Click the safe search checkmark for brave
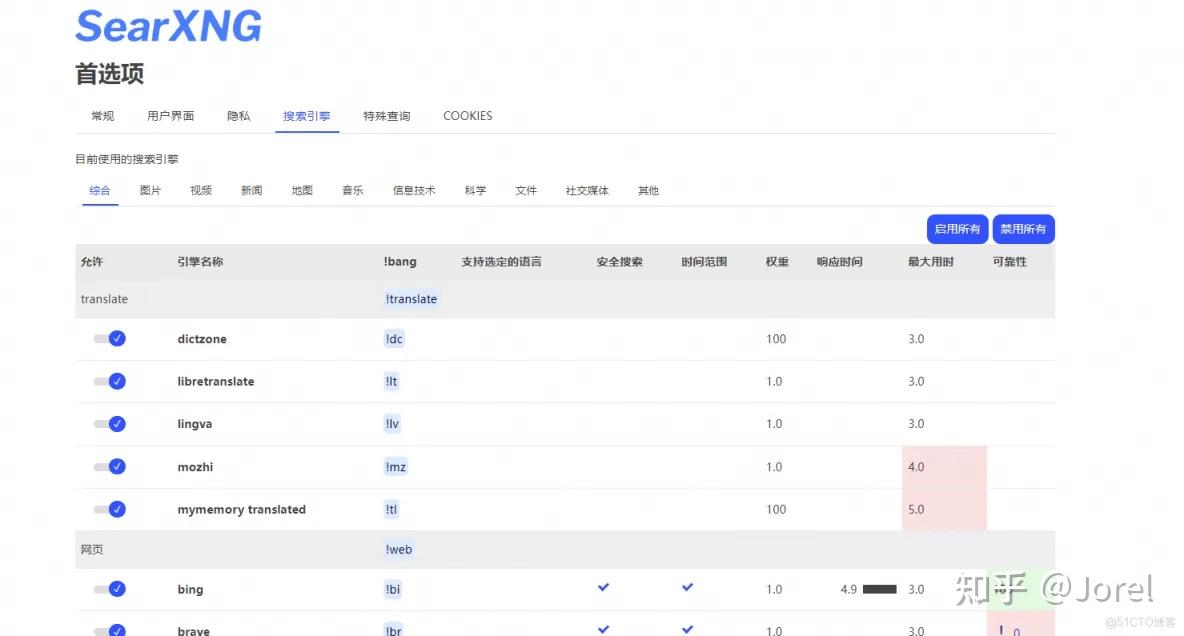Image resolution: width=1184 pixels, height=636 pixels. pyautogui.click(x=603, y=630)
